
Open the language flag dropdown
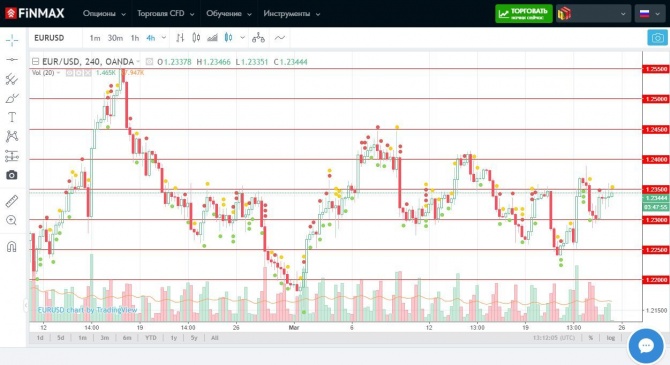pyautogui.click(x=650, y=14)
